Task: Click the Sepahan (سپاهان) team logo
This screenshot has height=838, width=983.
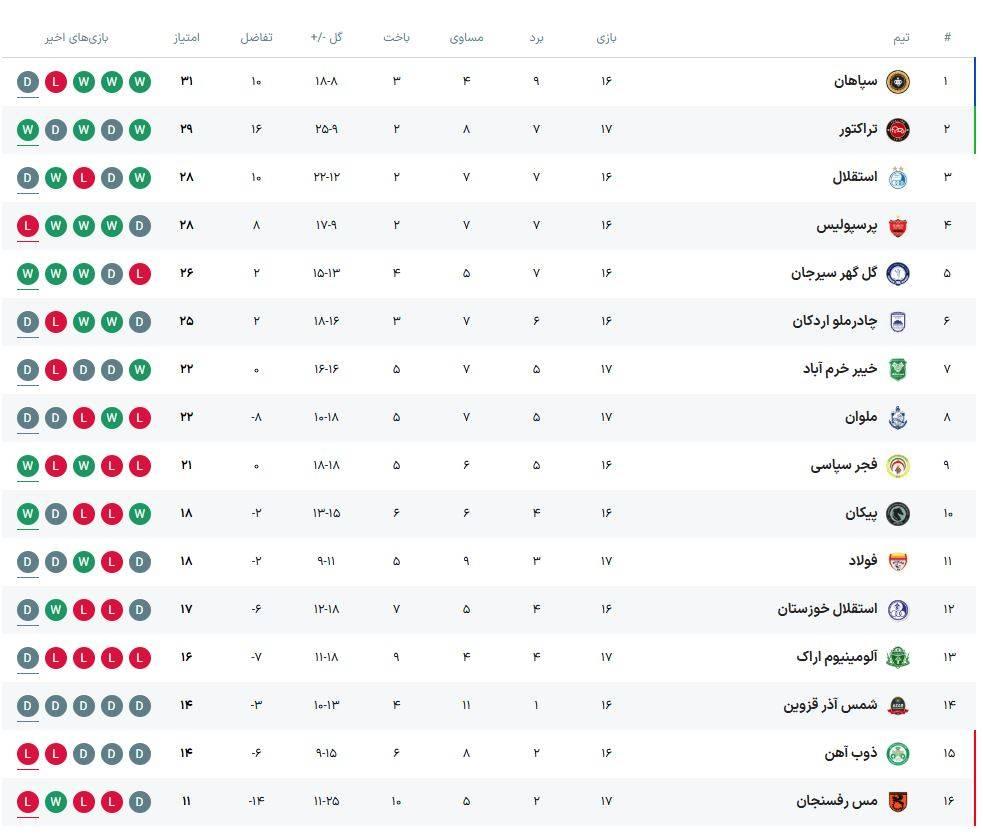Action: (x=898, y=81)
